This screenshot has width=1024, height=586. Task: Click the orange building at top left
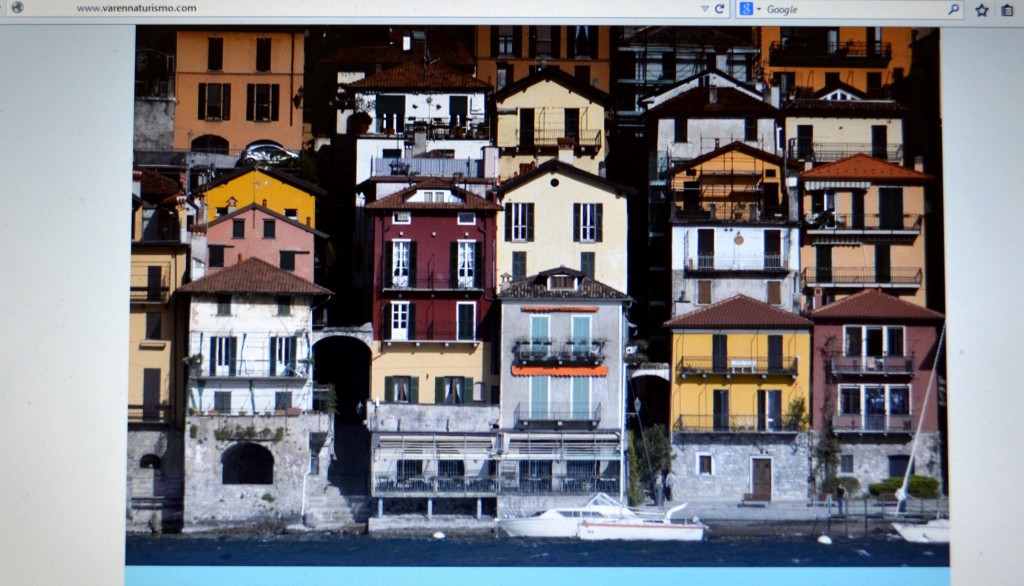(238, 90)
